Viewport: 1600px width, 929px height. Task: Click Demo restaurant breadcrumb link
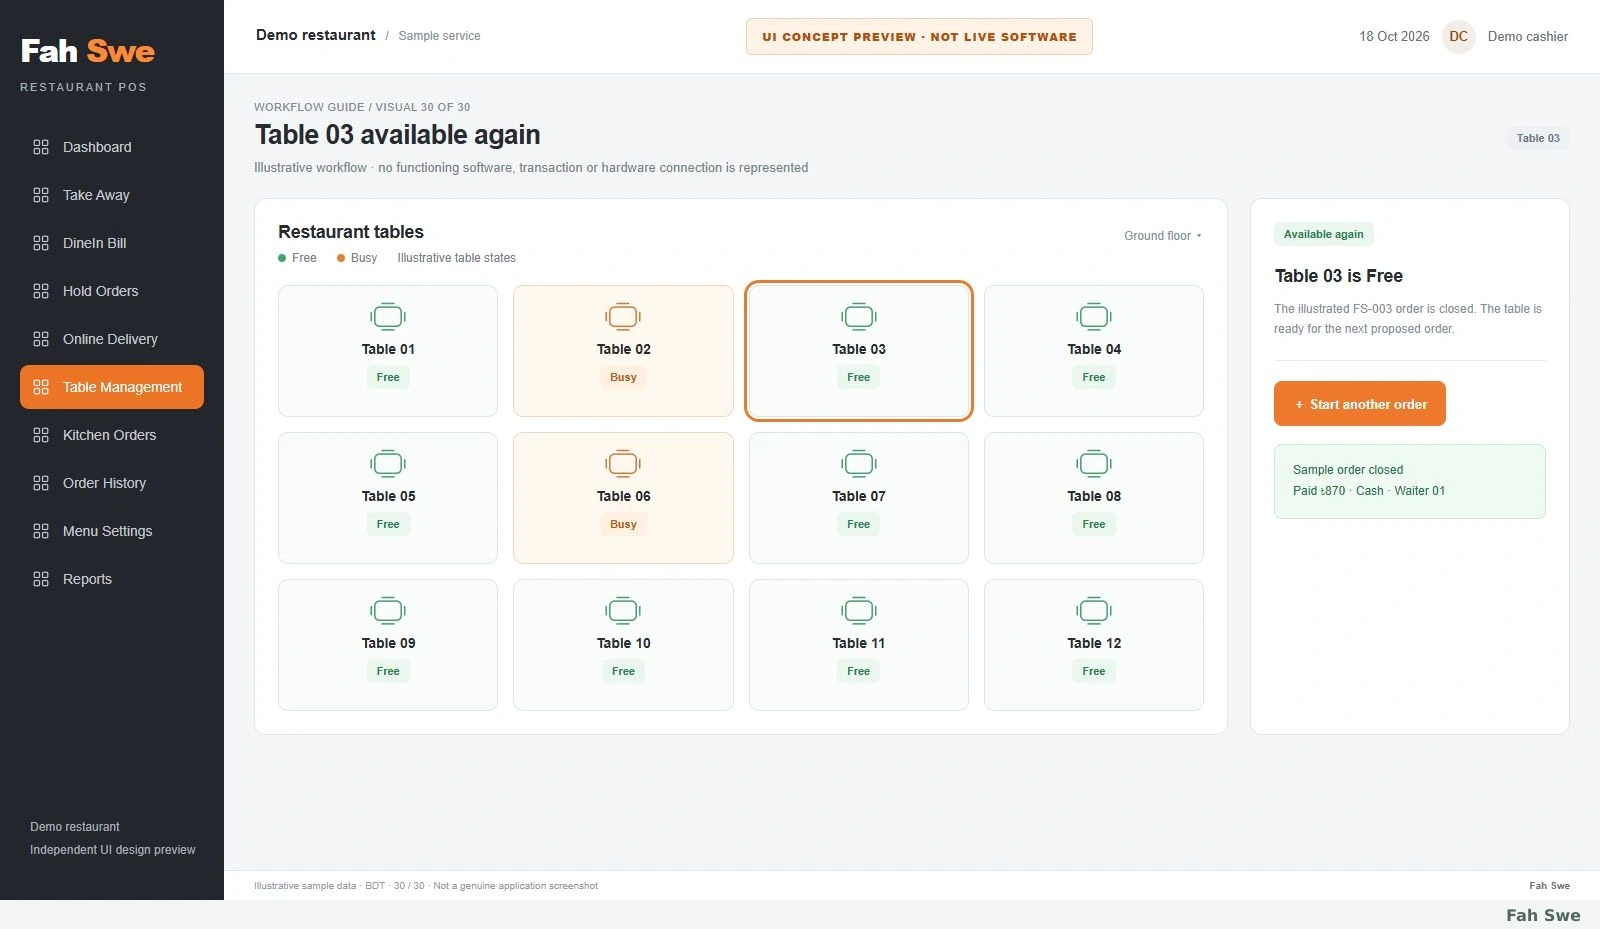point(316,35)
